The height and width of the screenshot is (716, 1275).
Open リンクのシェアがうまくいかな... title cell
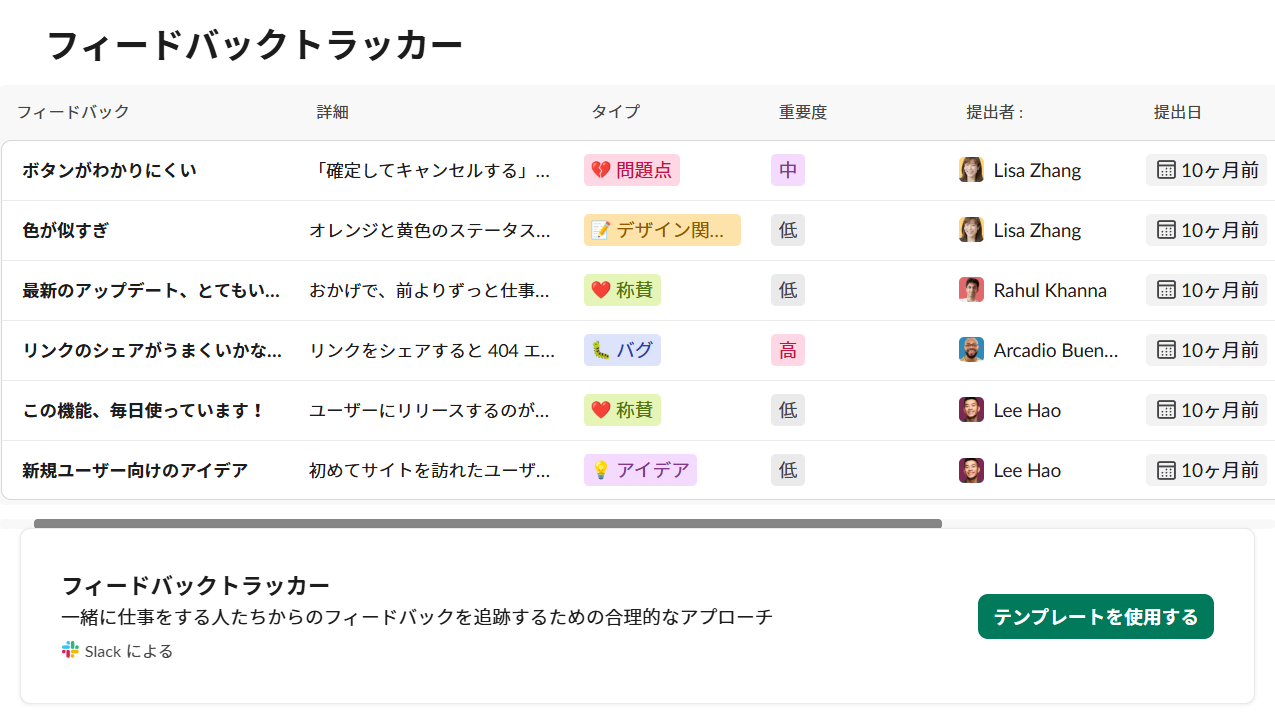pos(152,350)
